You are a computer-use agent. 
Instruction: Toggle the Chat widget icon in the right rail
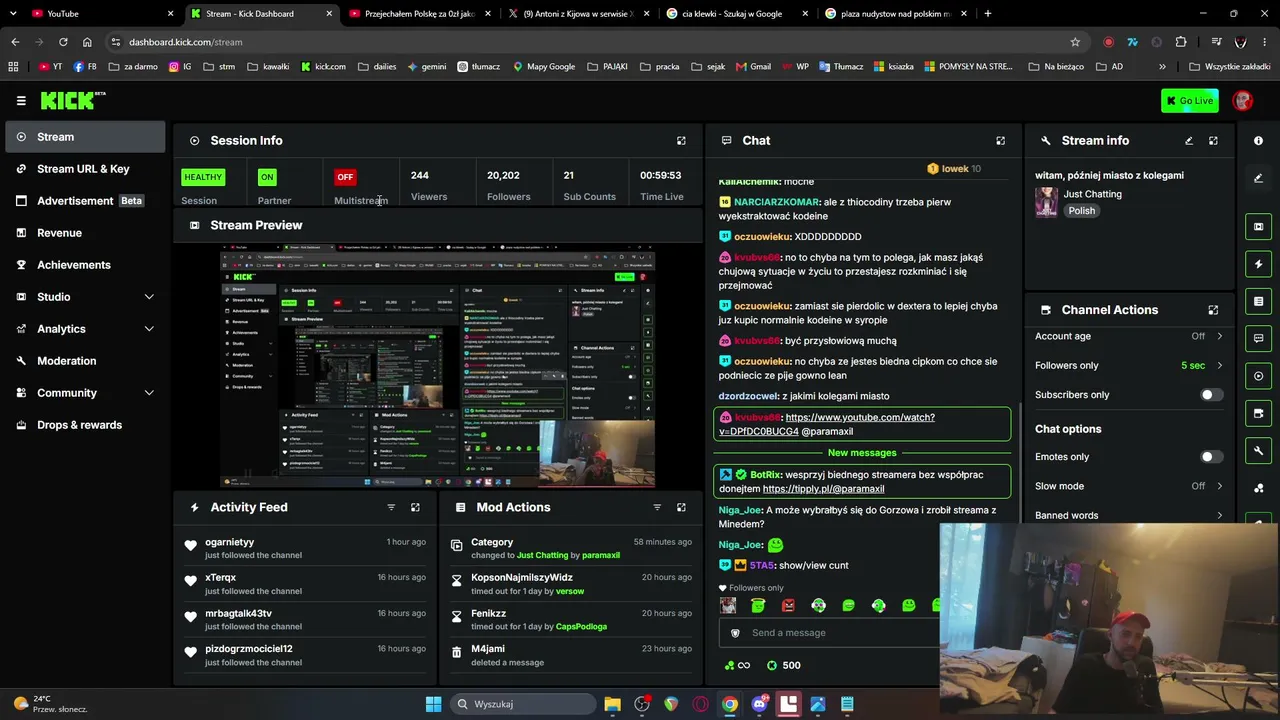[1258, 338]
